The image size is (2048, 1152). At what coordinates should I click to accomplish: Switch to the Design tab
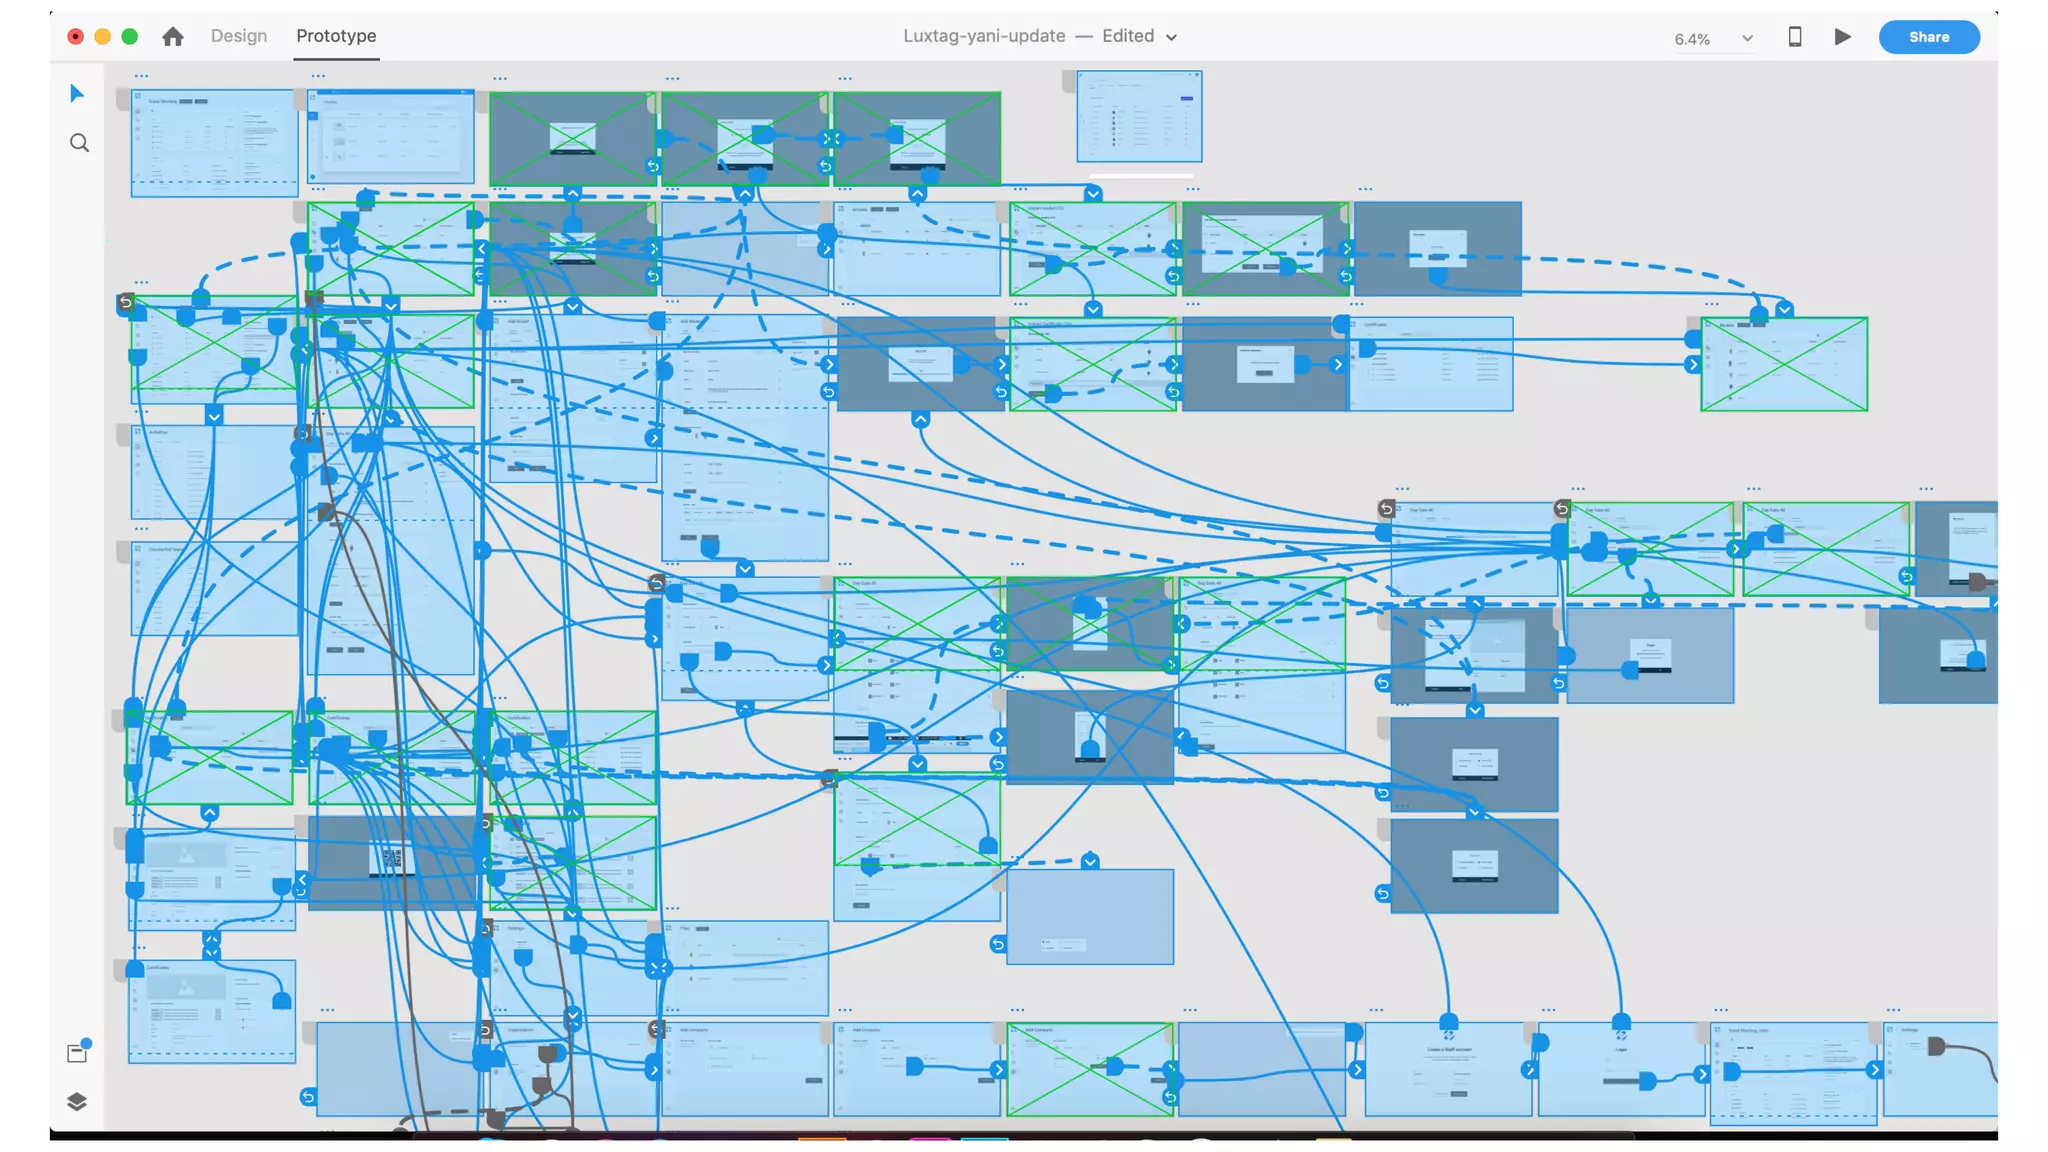(x=239, y=36)
